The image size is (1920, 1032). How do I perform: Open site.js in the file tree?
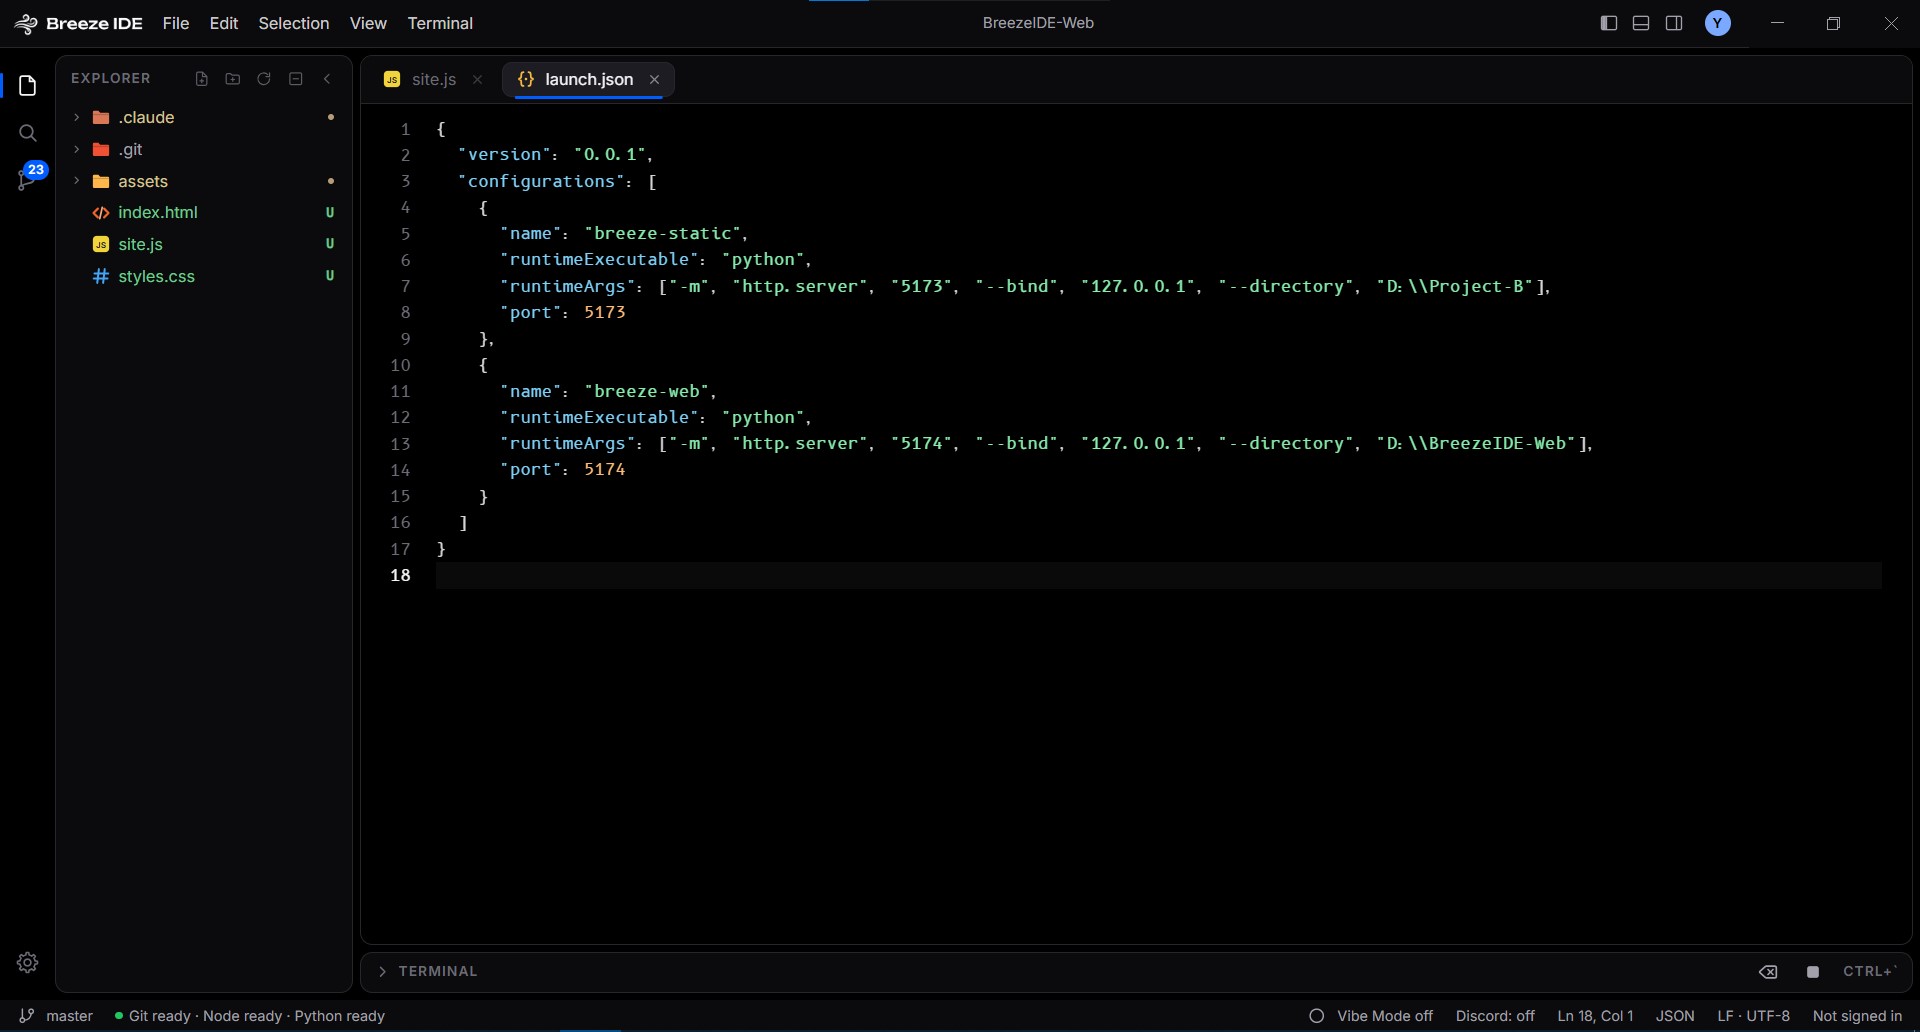pyautogui.click(x=203, y=244)
